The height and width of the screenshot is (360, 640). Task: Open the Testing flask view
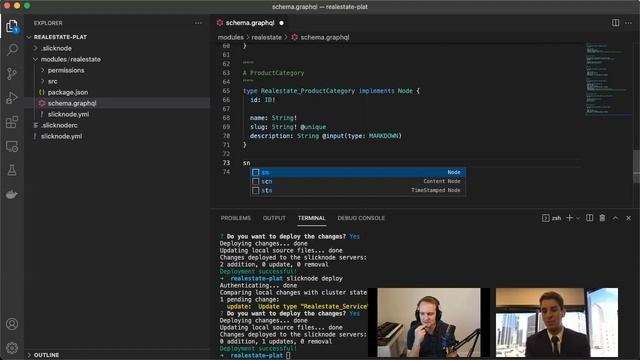coord(12,170)
